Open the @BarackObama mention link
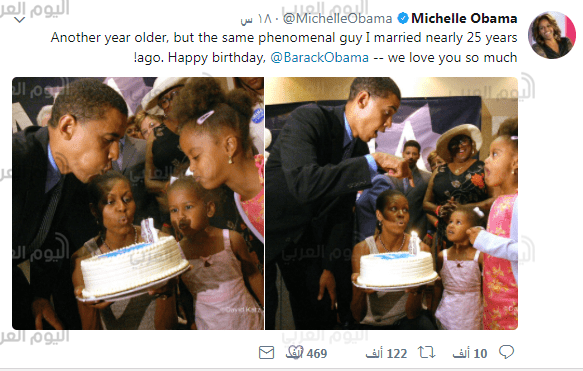The height and width of the screenshot is (371, 583). click(319, 58)
